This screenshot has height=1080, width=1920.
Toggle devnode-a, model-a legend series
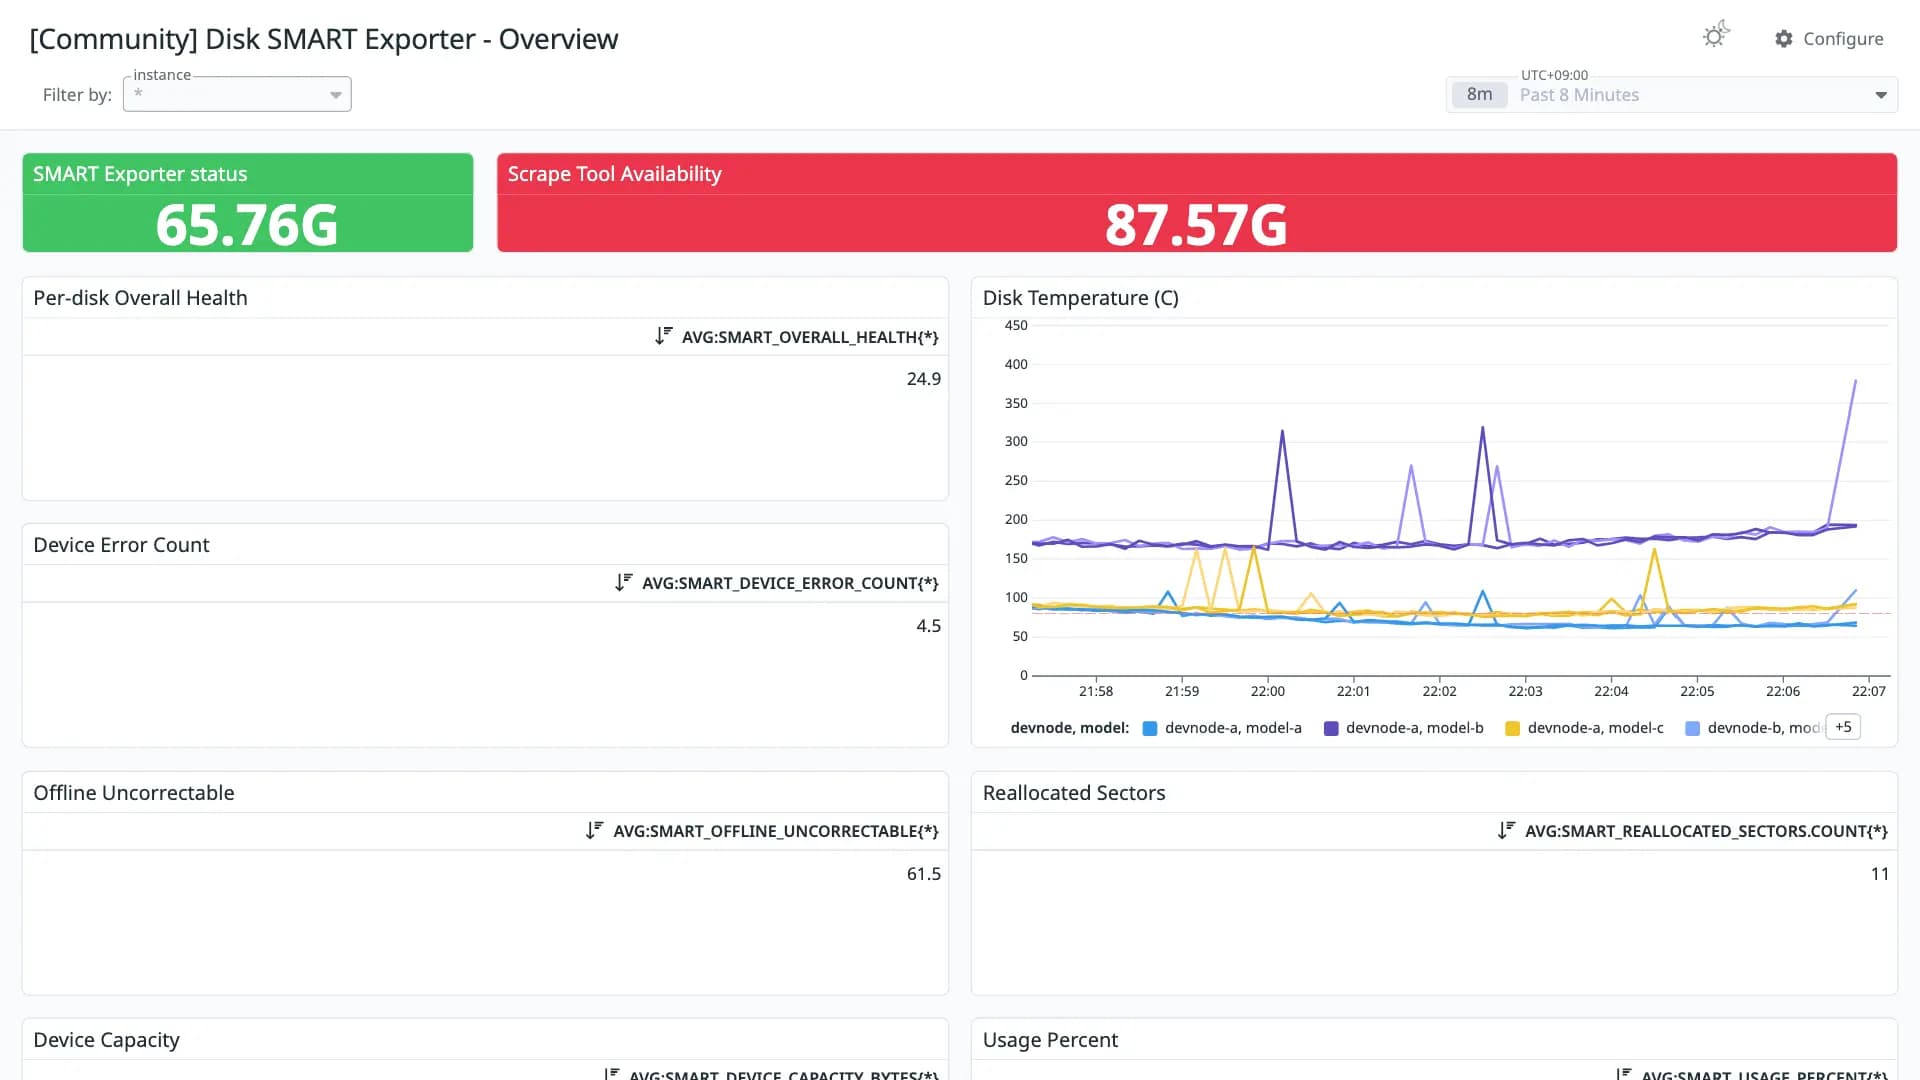coord(1223,728)
